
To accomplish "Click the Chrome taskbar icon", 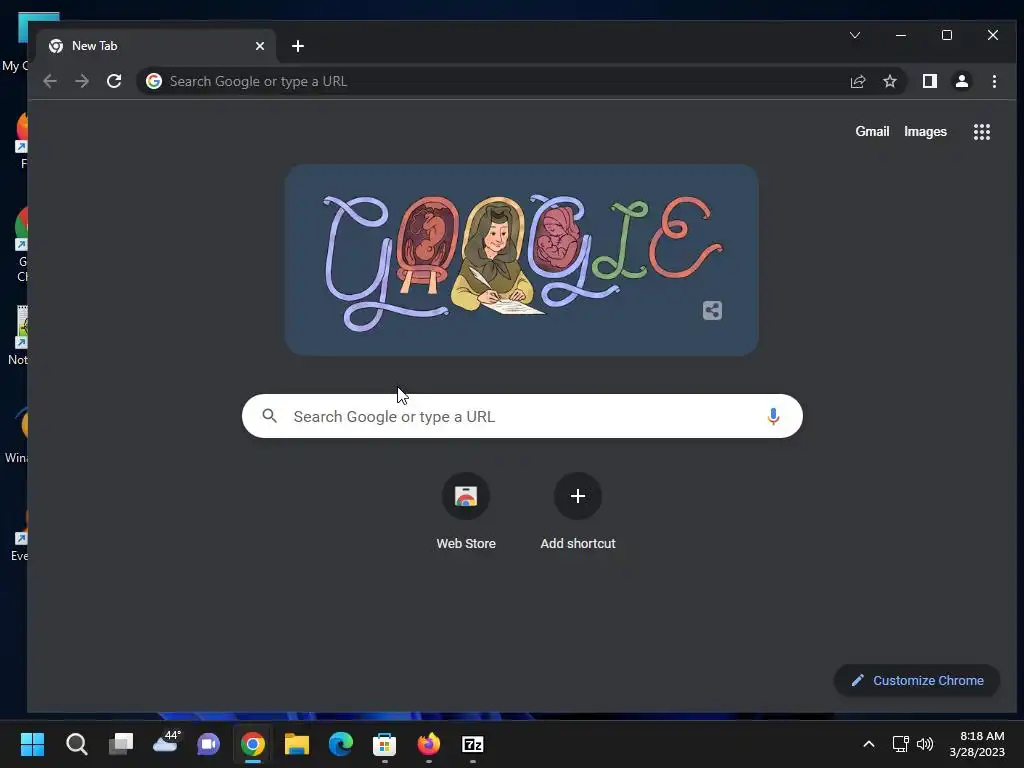I will pos(253,744).
